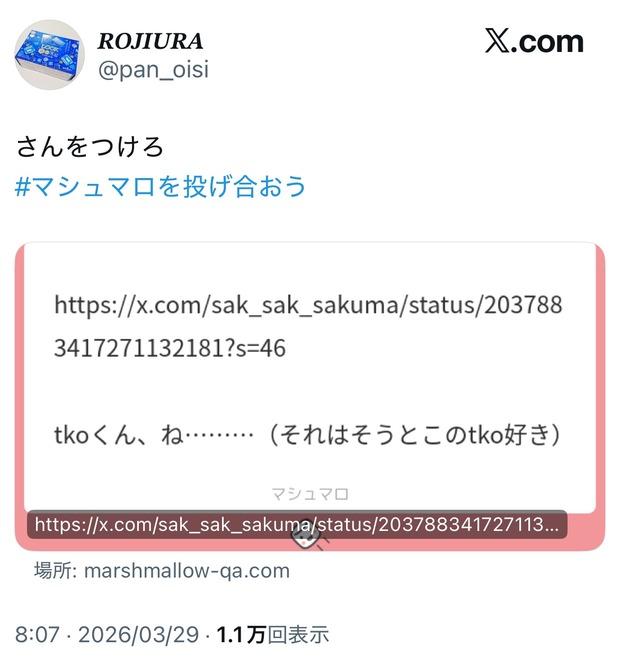Image resolution: width=620 pixels, height=665 pixels.
Task: Open the ROJIURA profile avatar
Action: point(50,55)
